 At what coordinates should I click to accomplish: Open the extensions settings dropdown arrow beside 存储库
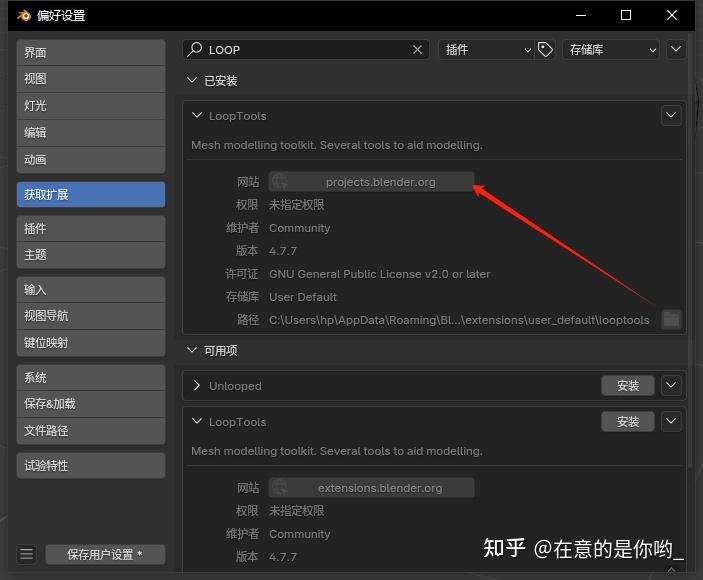[676, 49]
